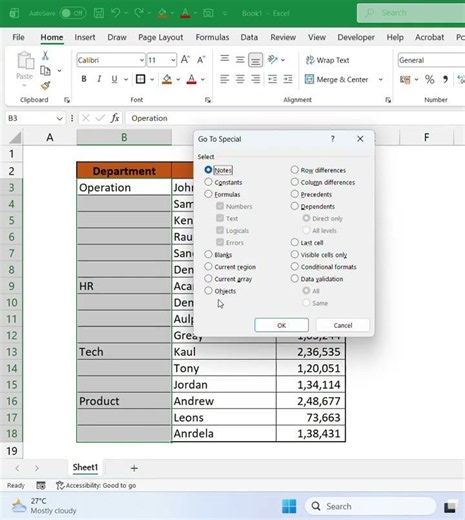Top align cell contents
The width and height of the screenshot is (465, 520).
[x=225, y=60]
